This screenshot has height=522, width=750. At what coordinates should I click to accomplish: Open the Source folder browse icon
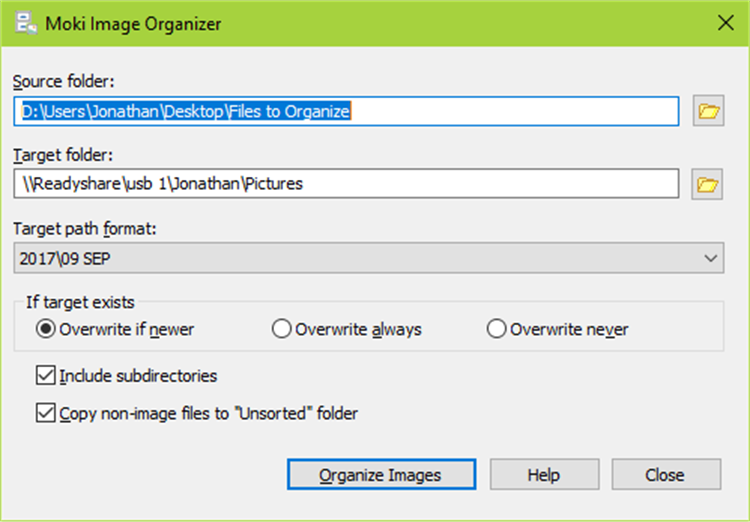click(x=708, y=111)
